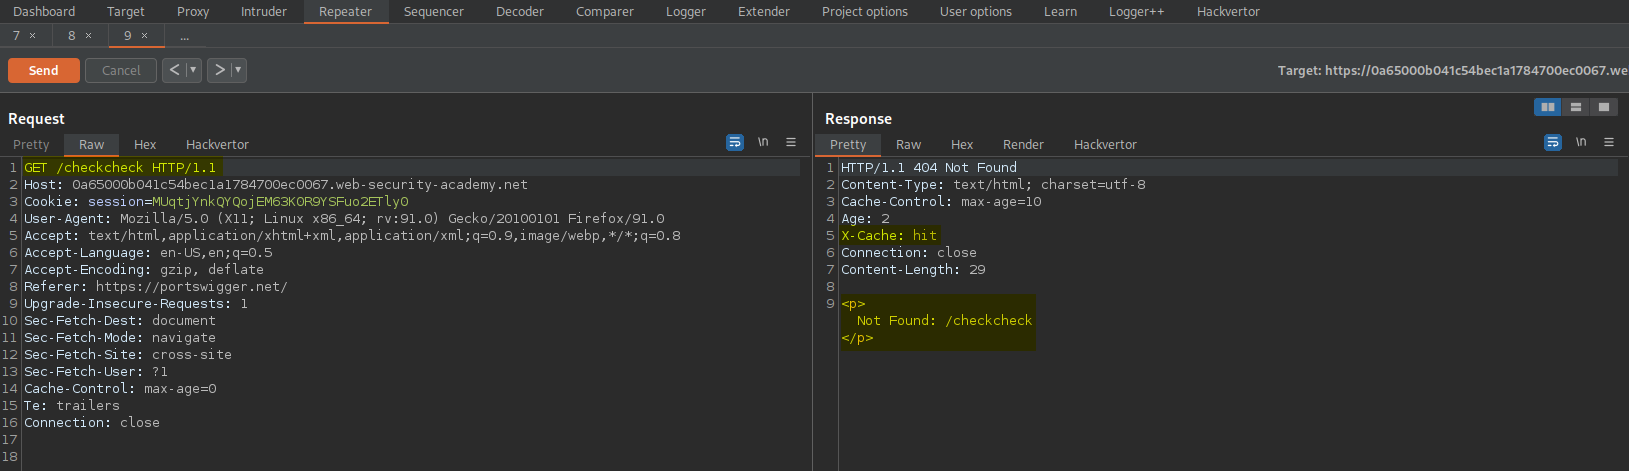The width and height of the screenshot is (1629, 471).
Task: Go back to previous request in history
Action: point(174,70)
